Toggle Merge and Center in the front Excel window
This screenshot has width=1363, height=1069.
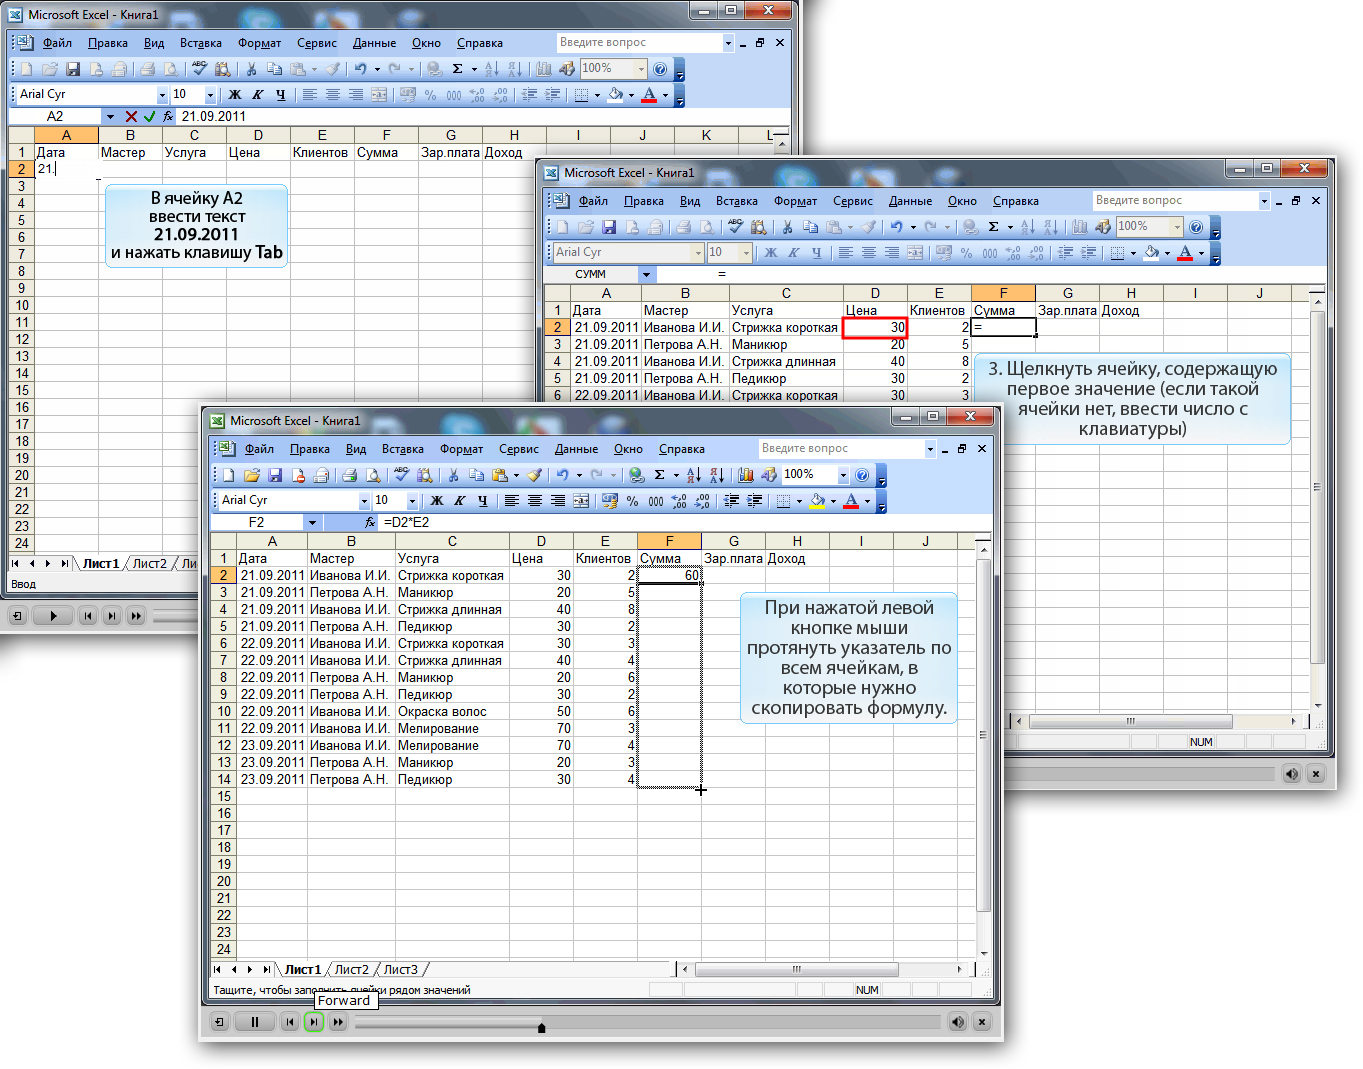581,501
